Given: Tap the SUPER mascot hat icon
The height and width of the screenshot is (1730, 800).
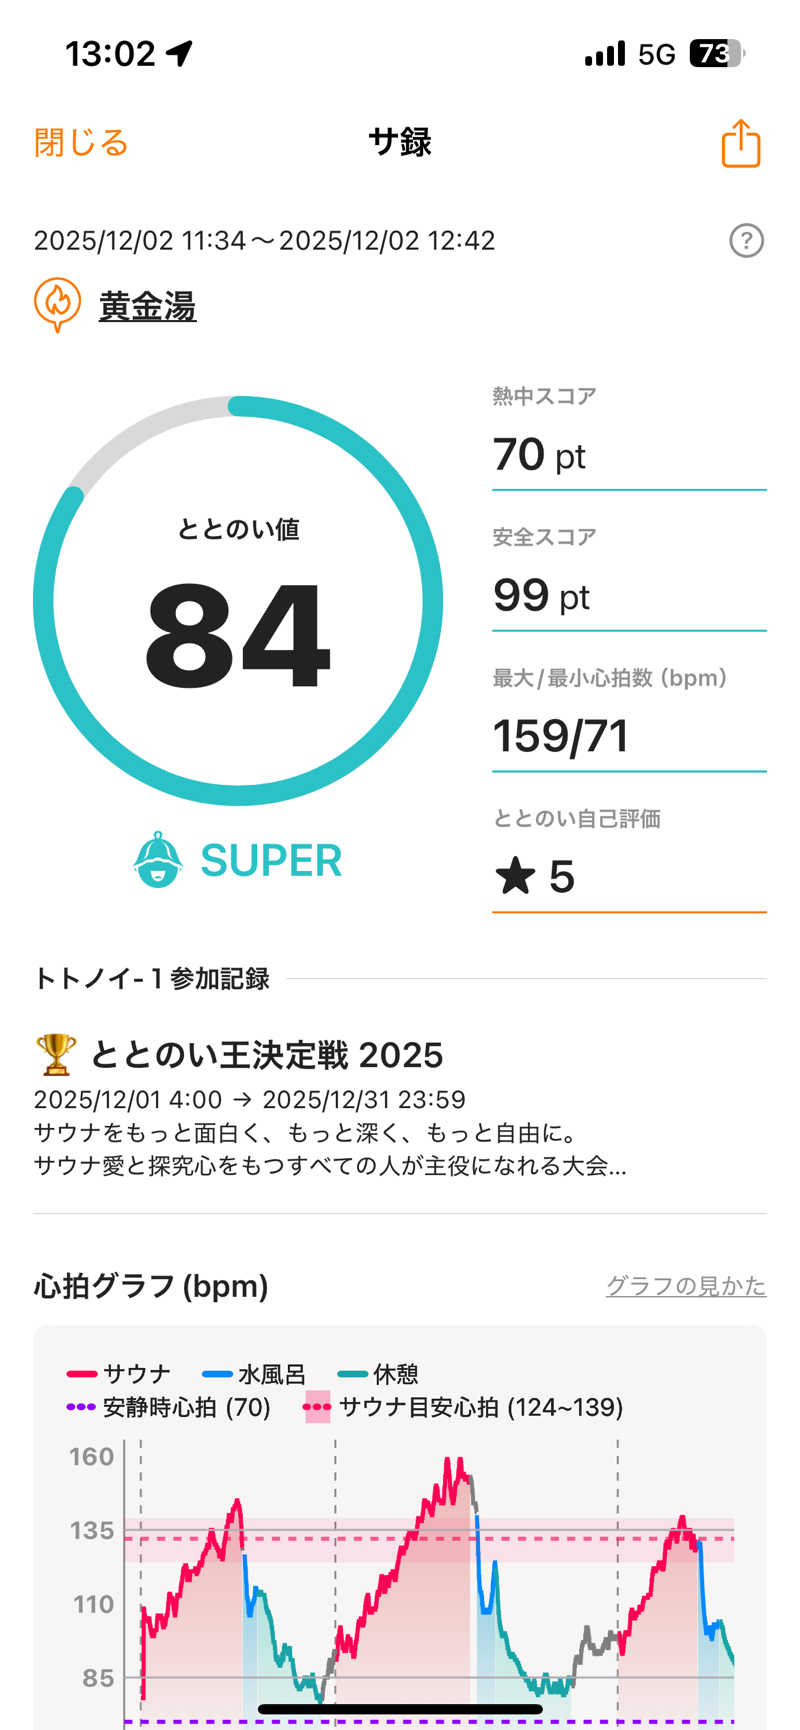Looking at the screenshot, I should click(x=158, y=859).
